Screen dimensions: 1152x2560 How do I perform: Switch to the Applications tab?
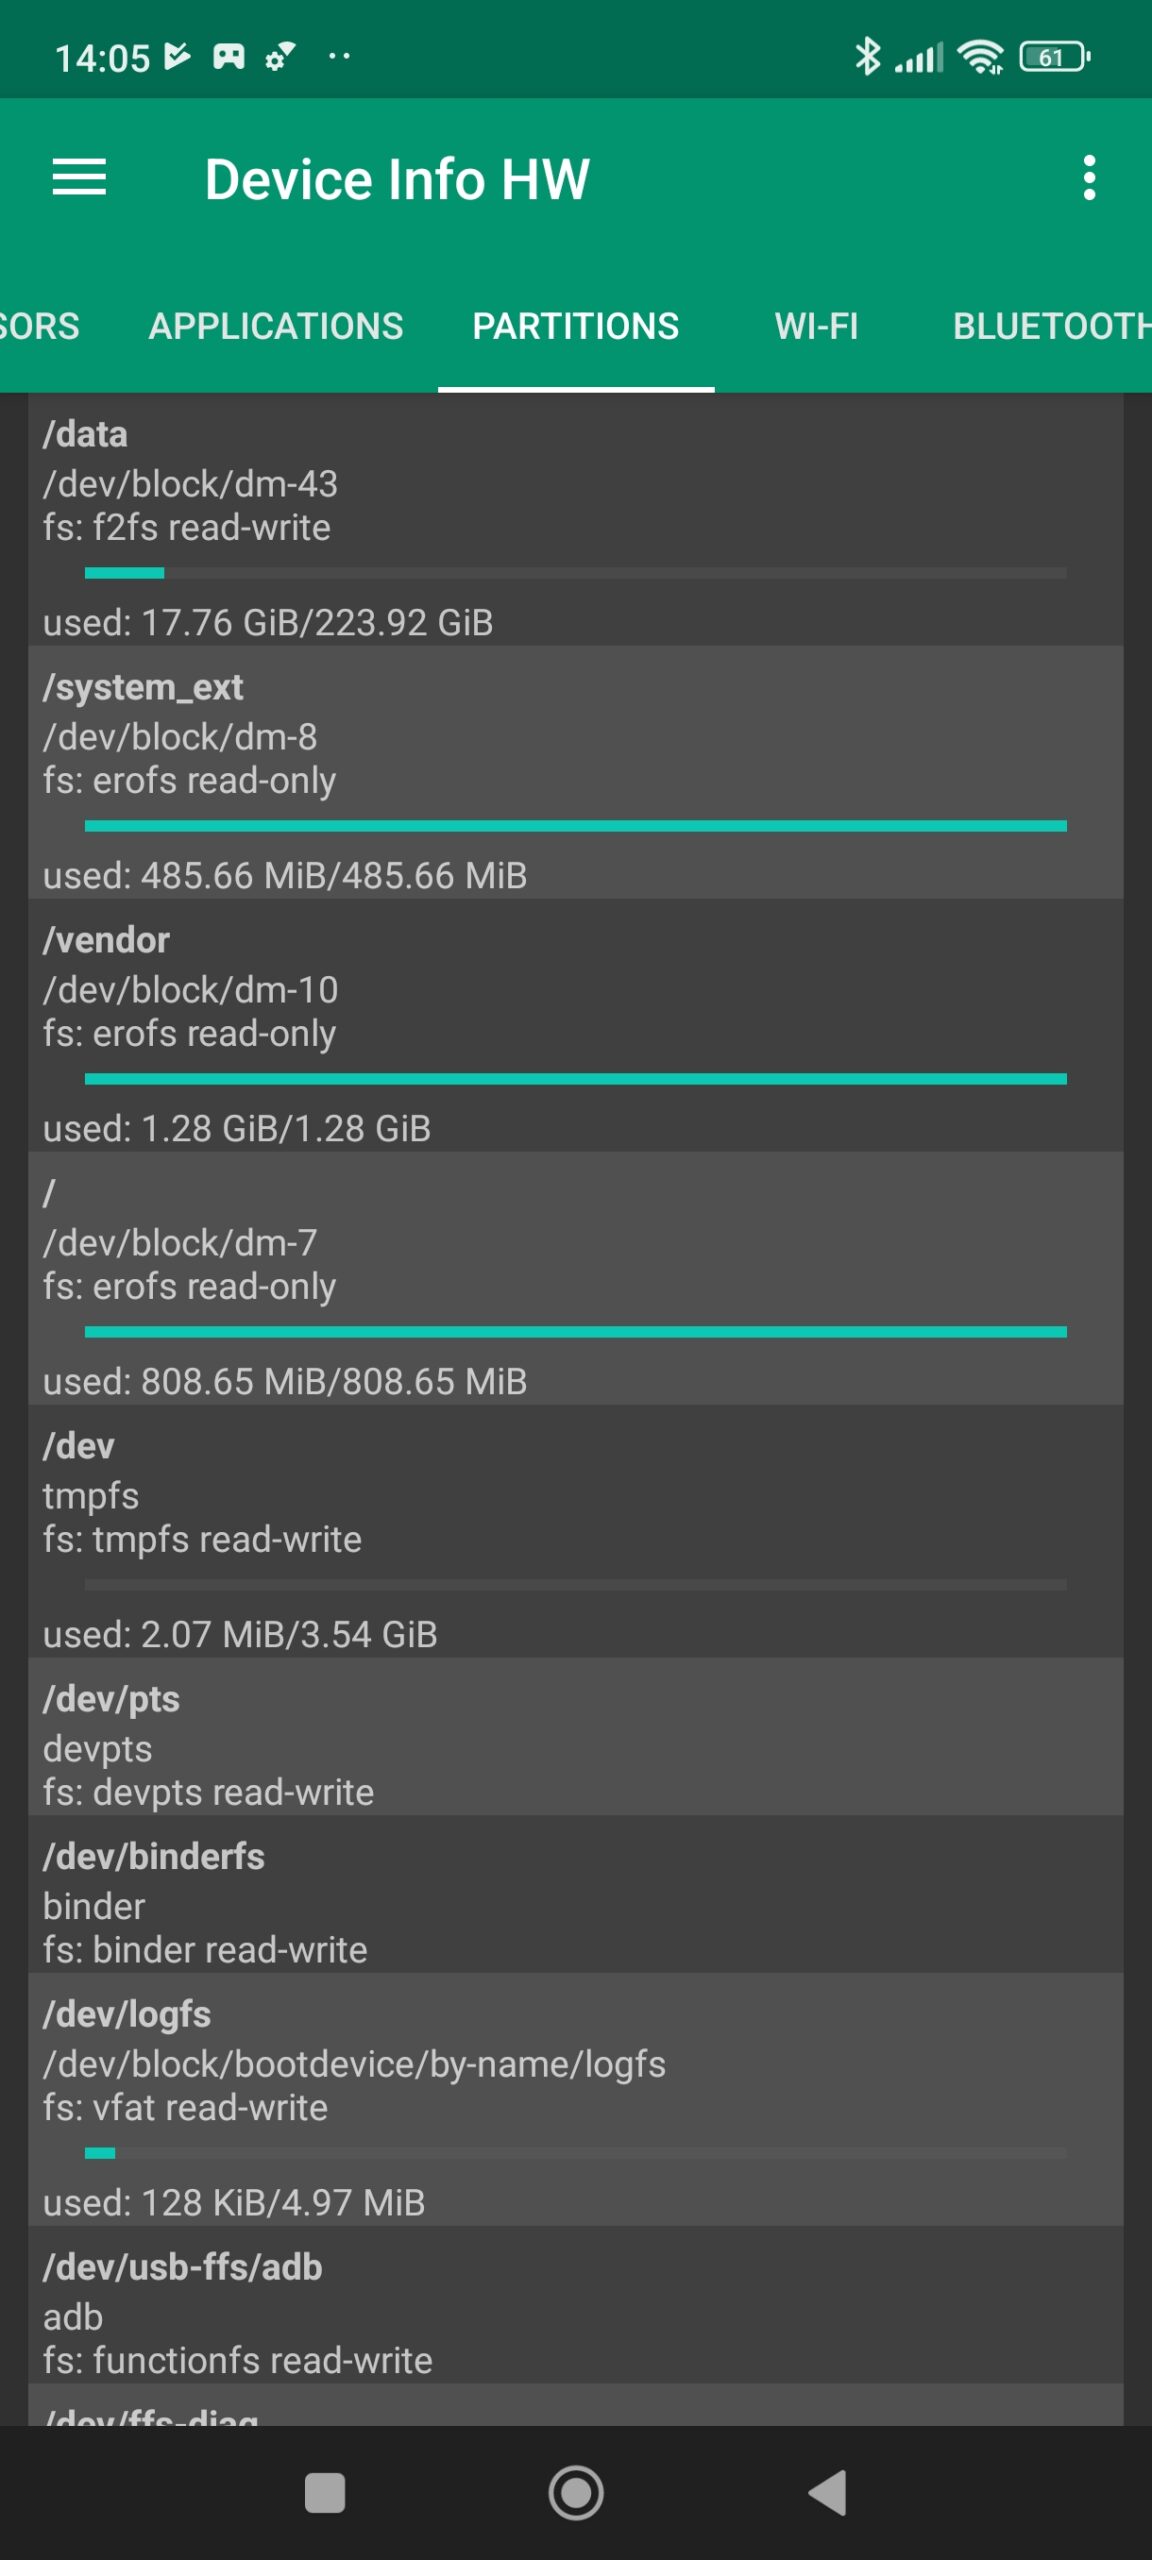[x=276, y=326]
